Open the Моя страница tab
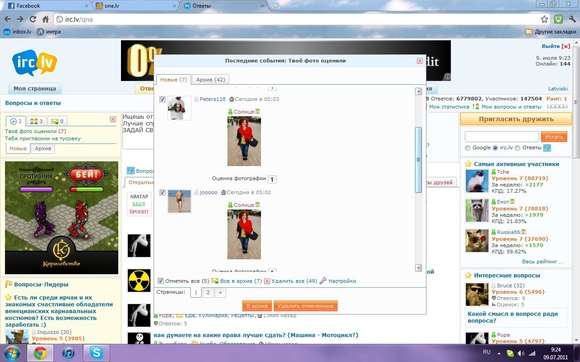This screenshot has width=580, height=362. click(x=35, y=88)
